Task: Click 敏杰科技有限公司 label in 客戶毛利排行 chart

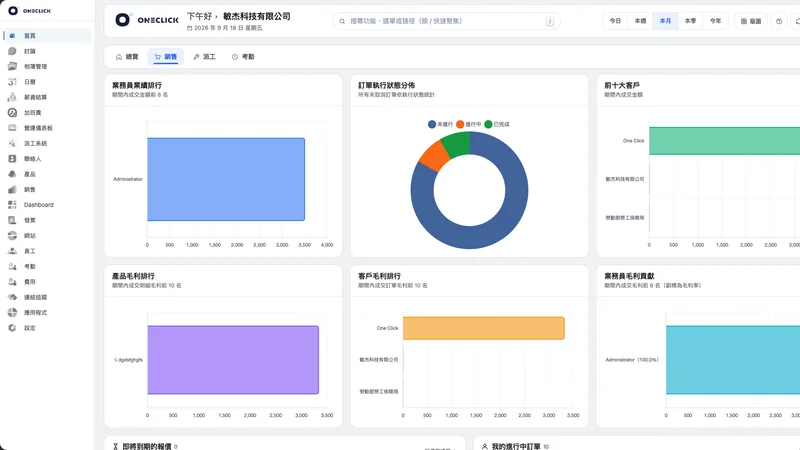Action: (x=379, y=360)
